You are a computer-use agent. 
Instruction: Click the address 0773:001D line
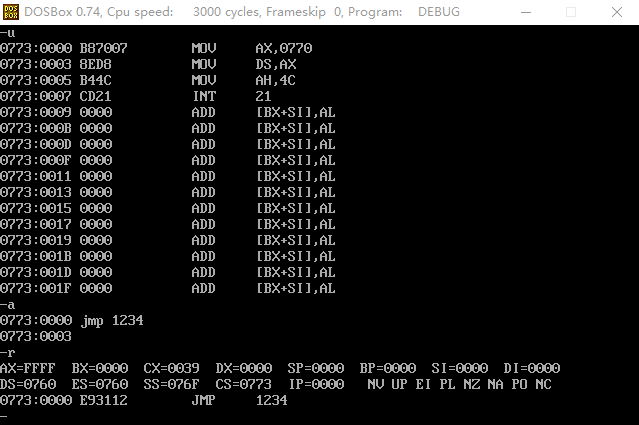pyautogui.click(x=168, y=272)
